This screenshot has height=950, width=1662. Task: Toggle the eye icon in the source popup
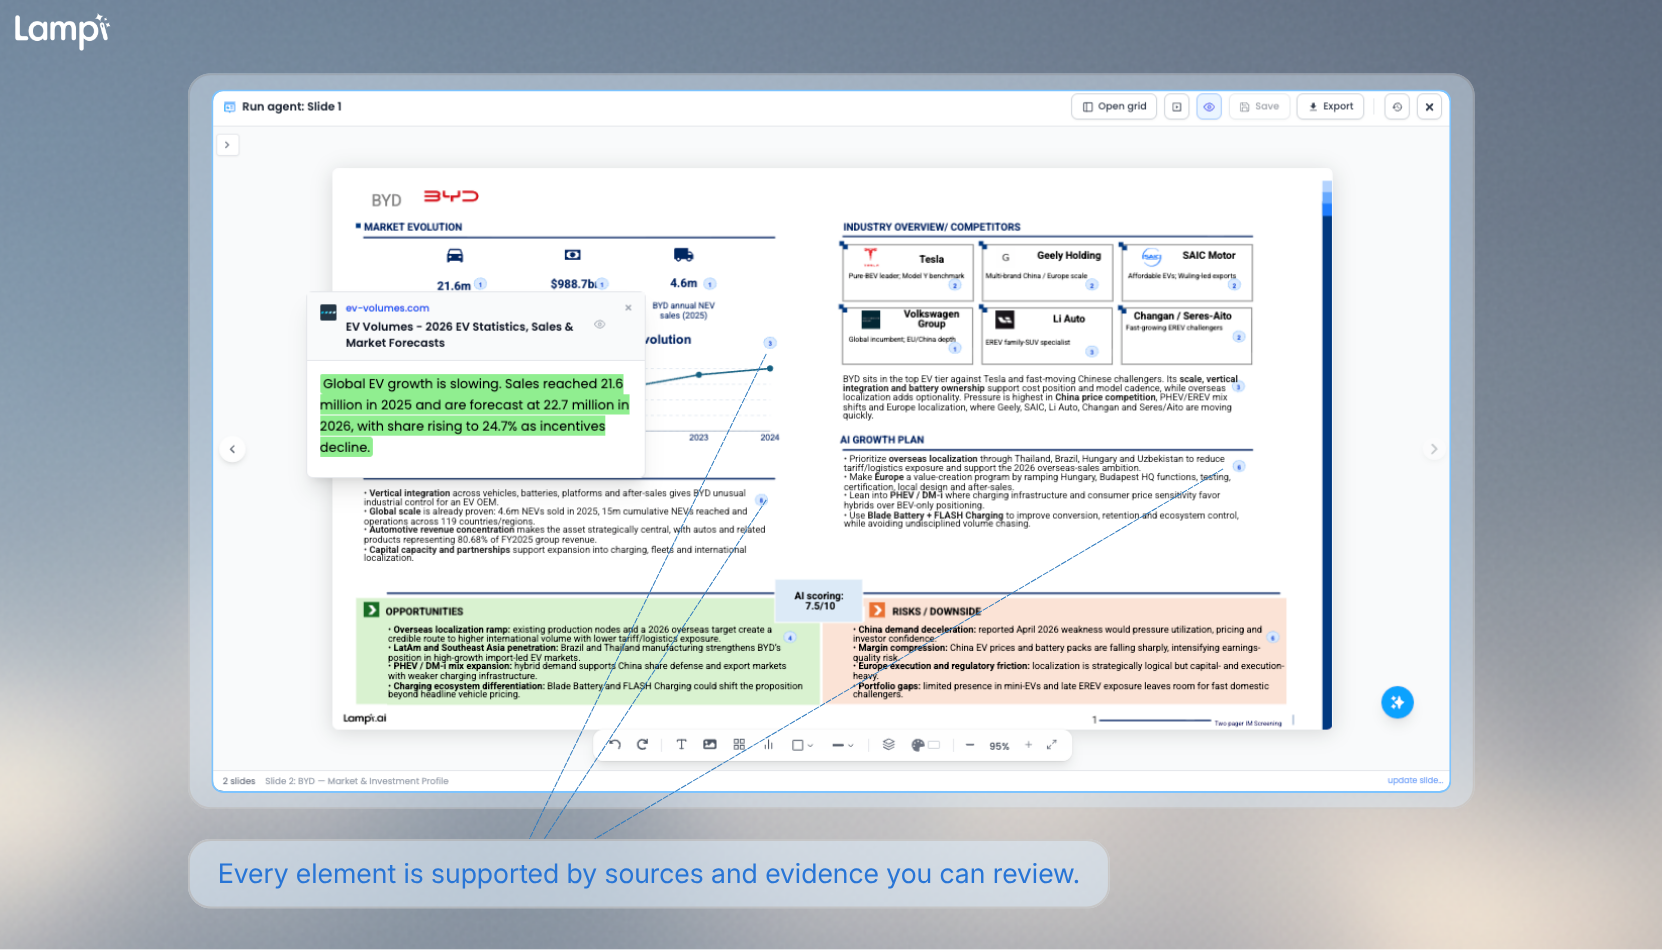[x=599, y=324]
